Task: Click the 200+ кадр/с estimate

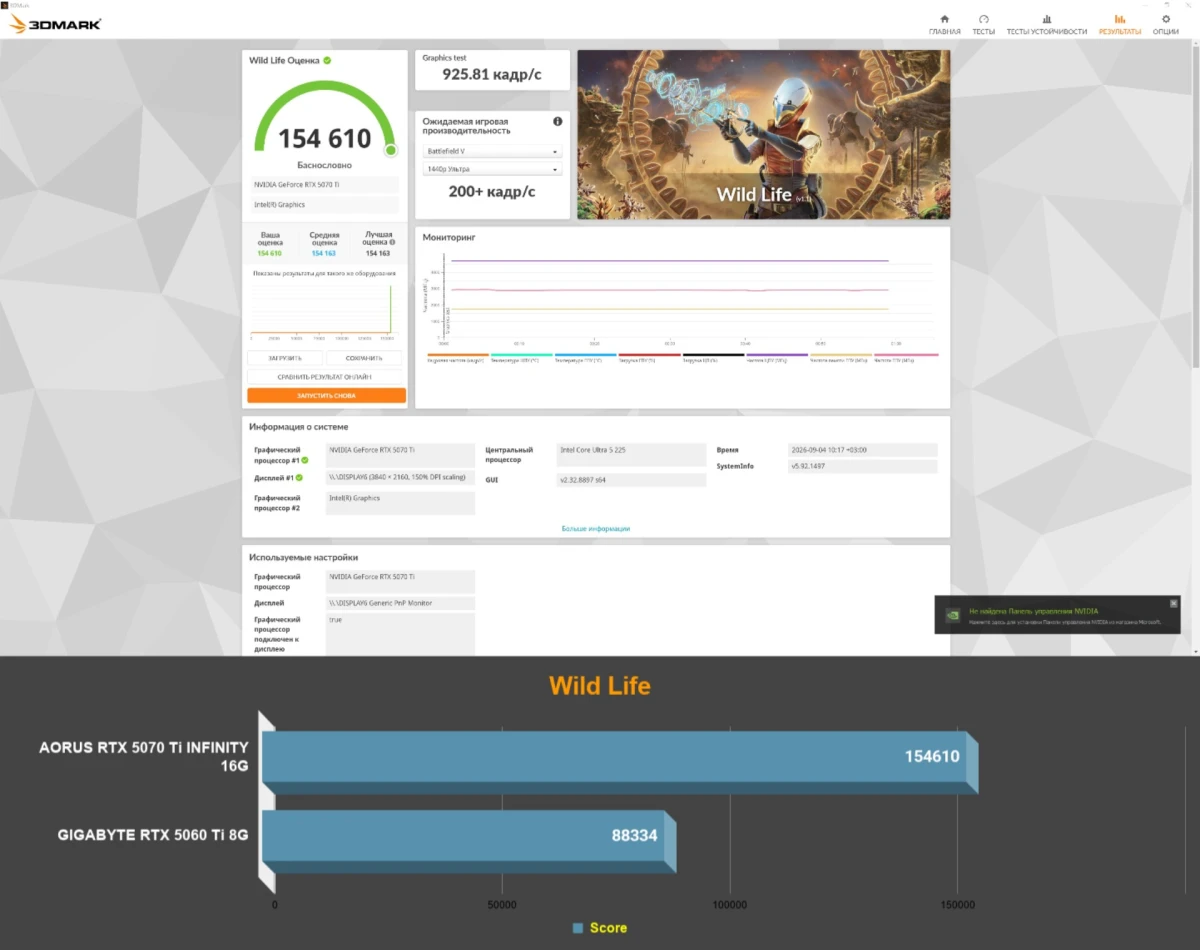Action: pyautogui.click(x=491, y=192)
